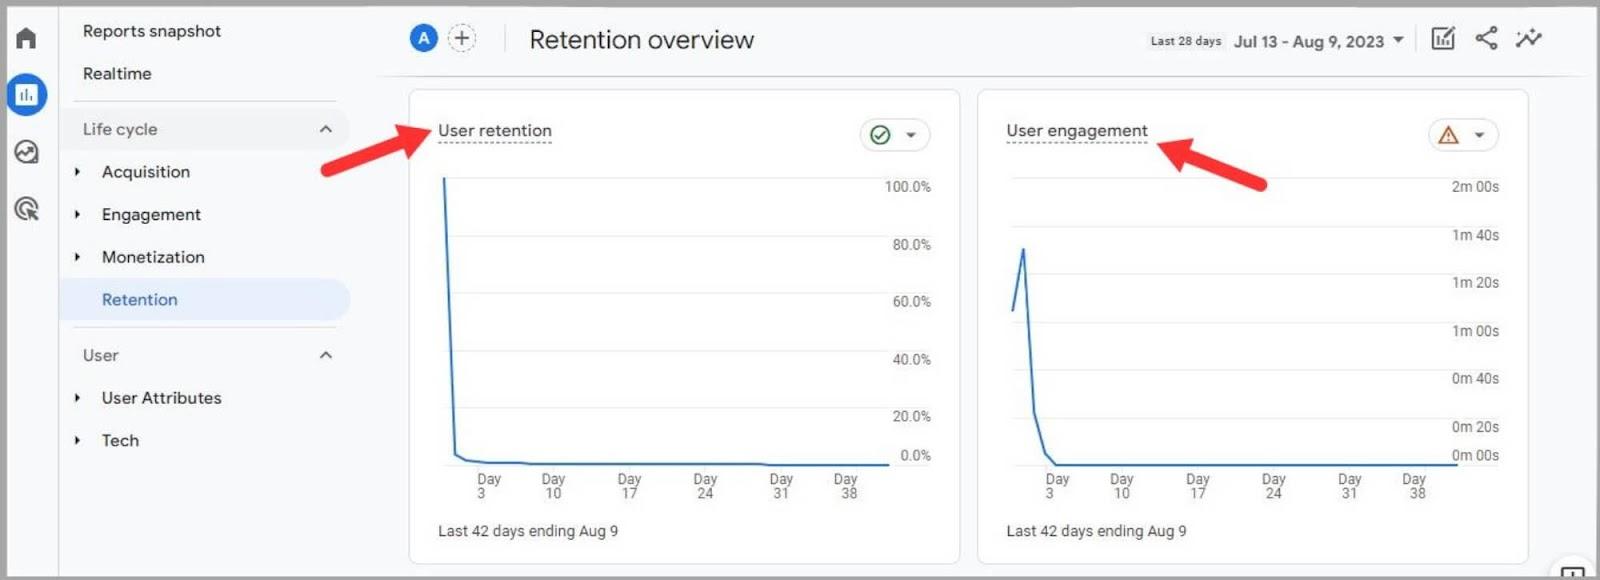The height and width of the screenshot is (580, 1600).
Task: Open the Realtime report
Action: (116, 73)
